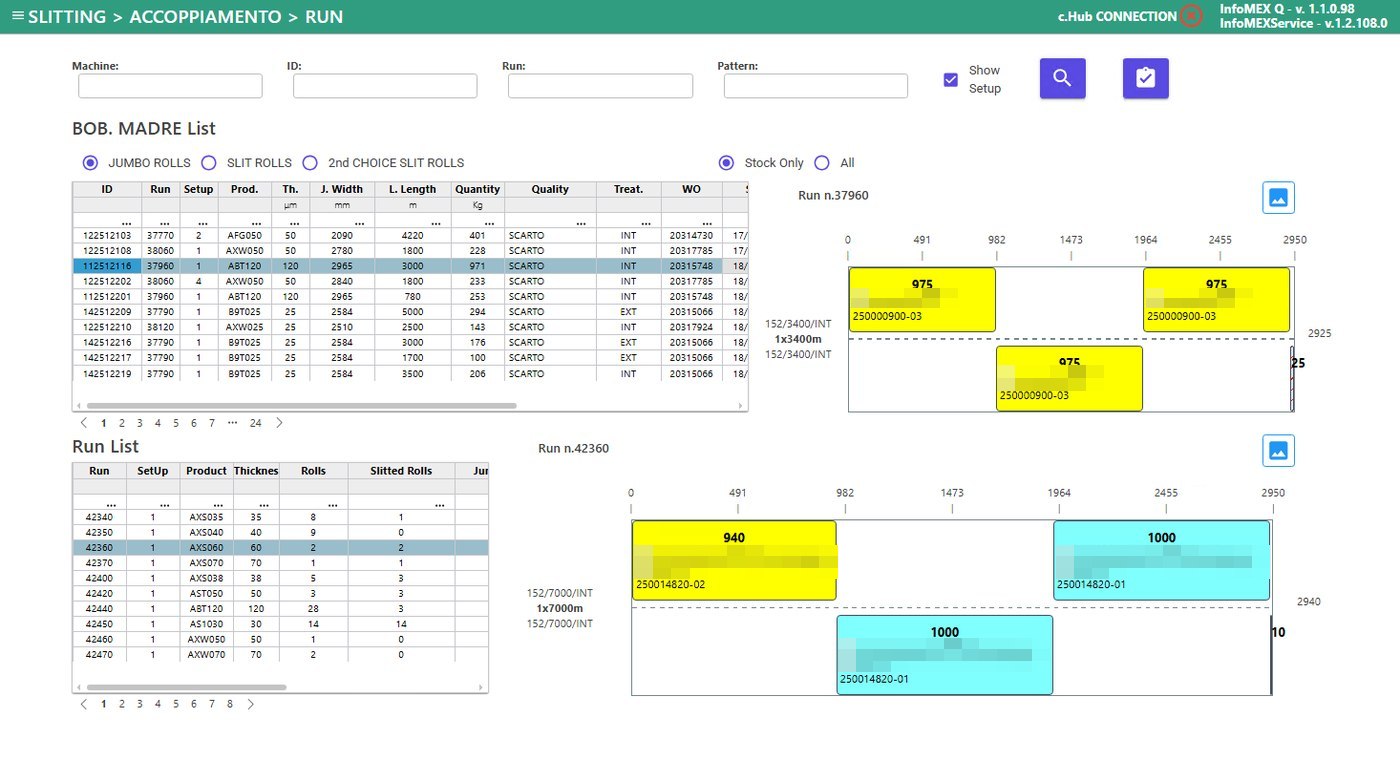Click the c.Hub connection status icon
This screenshot has height=760, width=1400.
click(x=1190, y=16)
